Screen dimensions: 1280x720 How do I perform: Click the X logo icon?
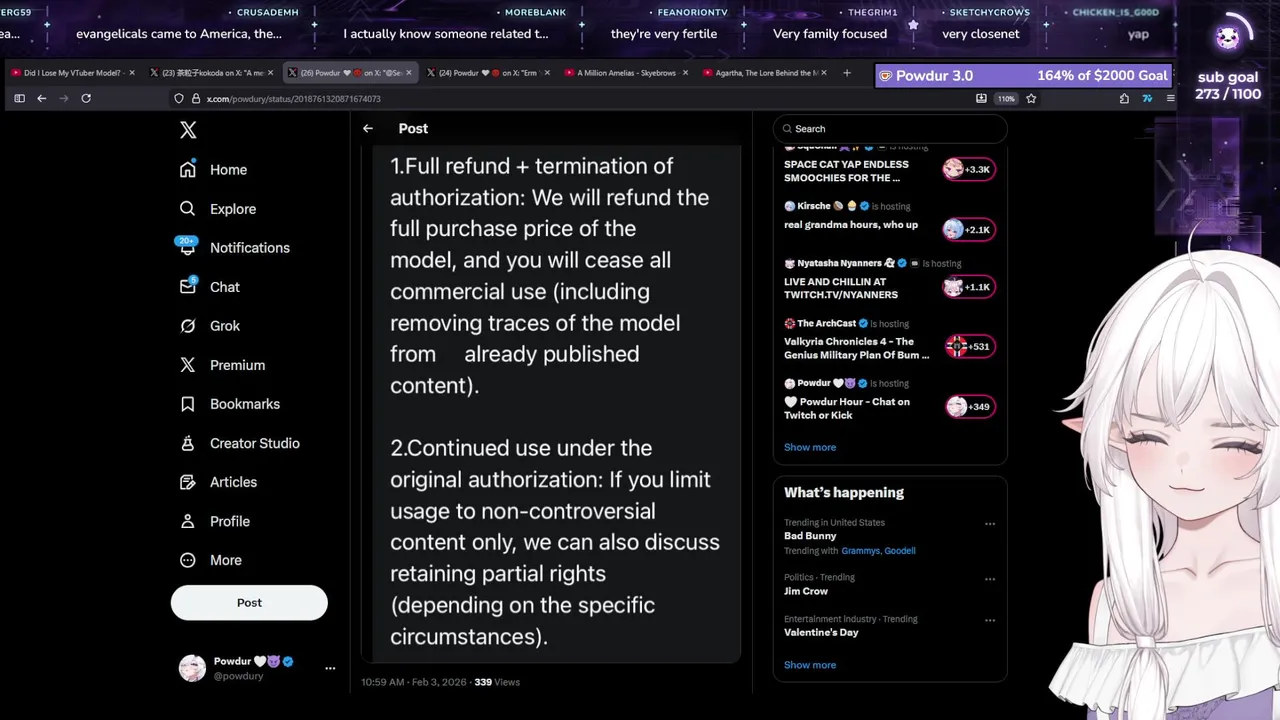coord(188,130)
